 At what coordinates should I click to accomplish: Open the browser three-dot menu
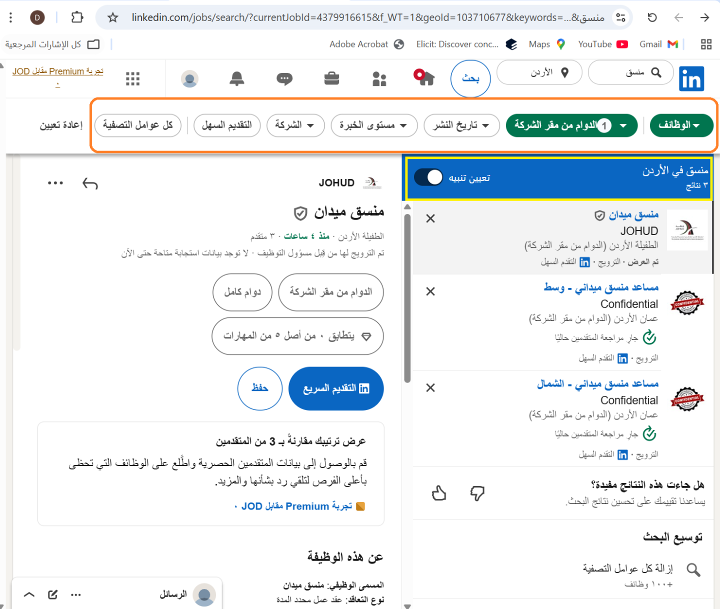coord(11,17)
